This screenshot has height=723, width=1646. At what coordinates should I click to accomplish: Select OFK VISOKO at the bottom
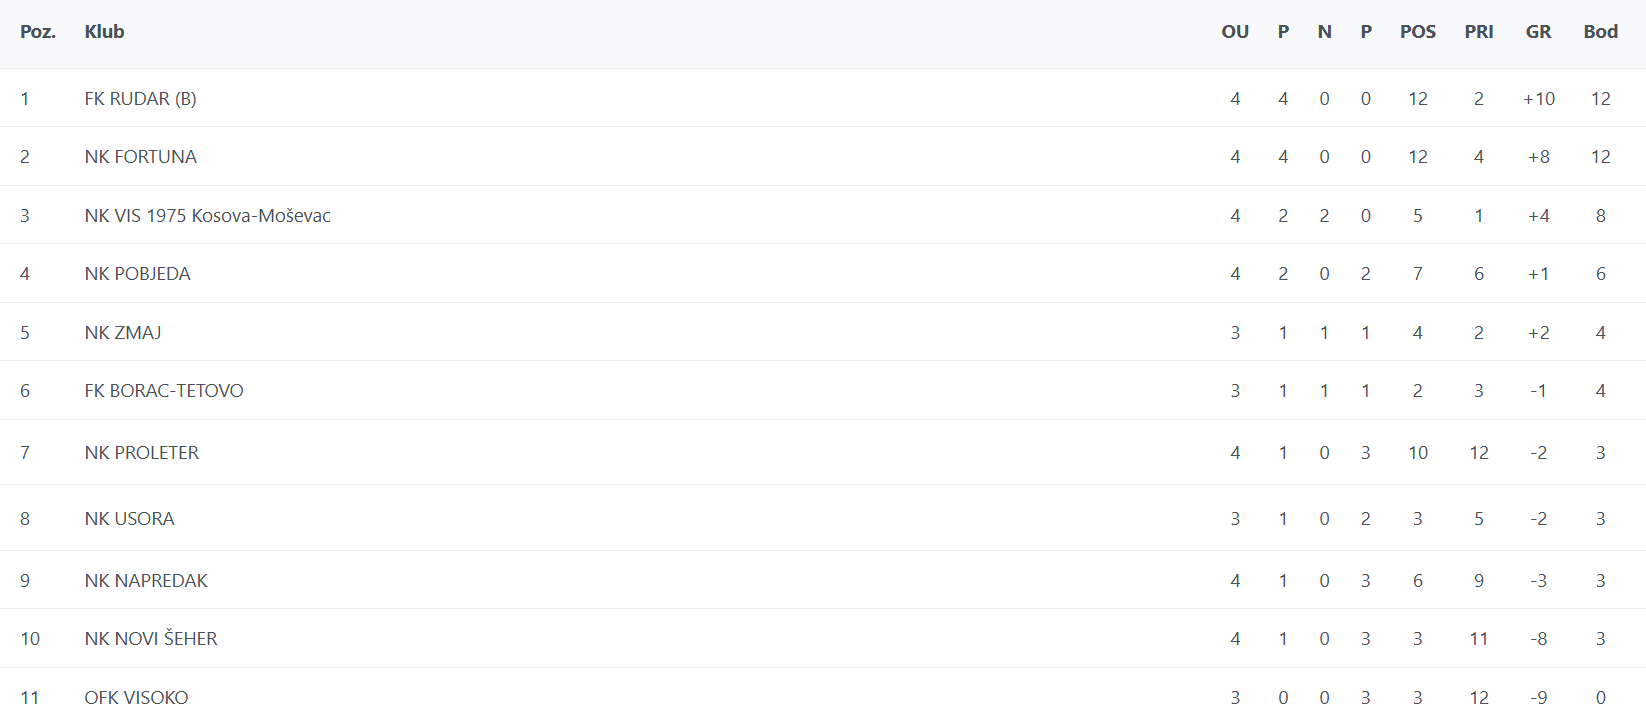pyautogui.click(x=136, y=698)
